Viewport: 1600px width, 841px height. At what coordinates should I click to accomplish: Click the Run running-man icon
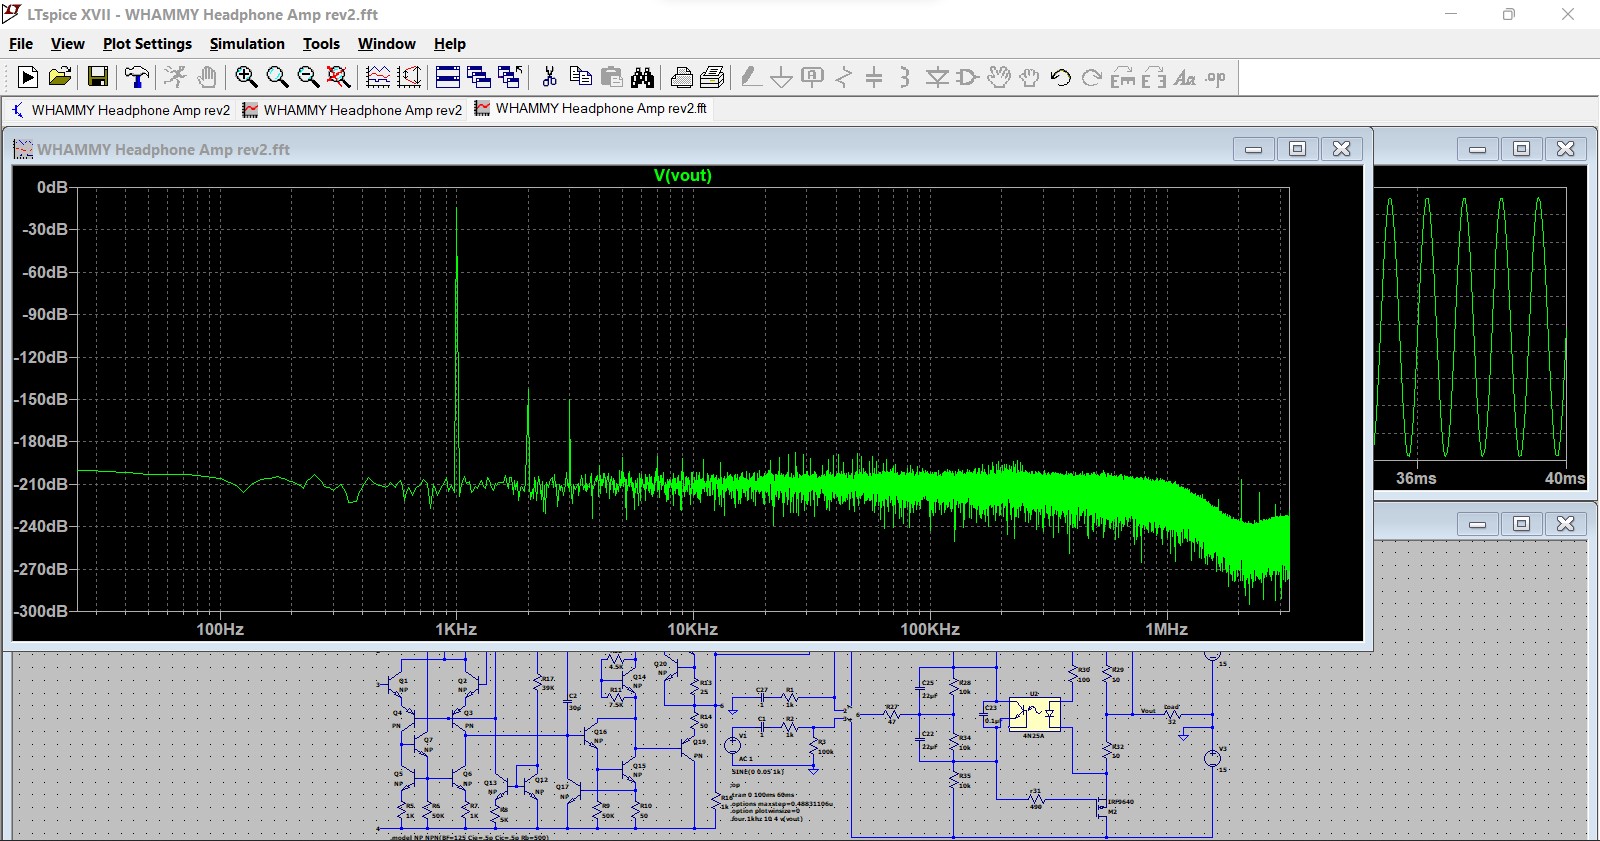pyautogui.click(x=175, y=77)
